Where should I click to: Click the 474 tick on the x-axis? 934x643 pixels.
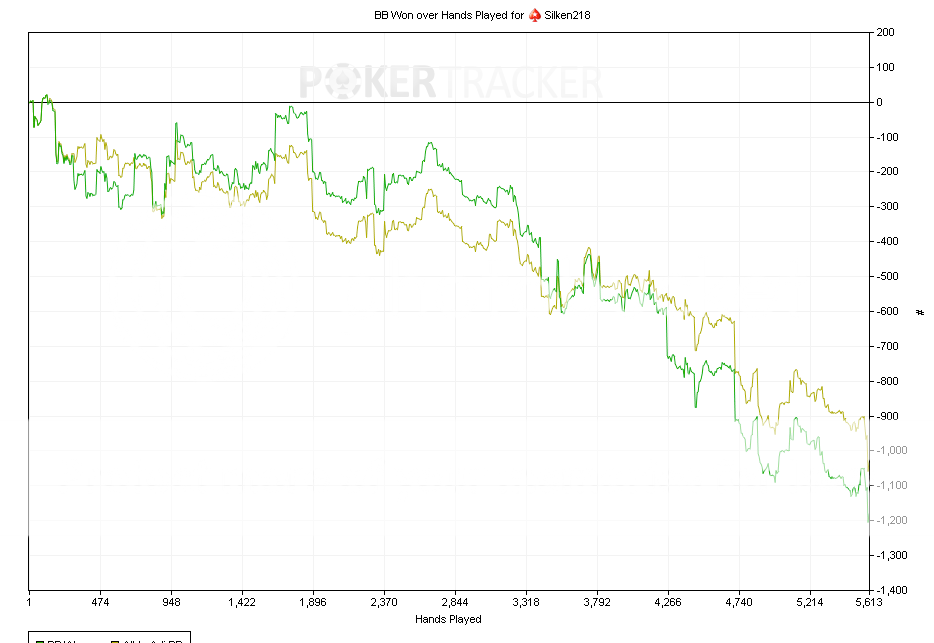point(100,603)
